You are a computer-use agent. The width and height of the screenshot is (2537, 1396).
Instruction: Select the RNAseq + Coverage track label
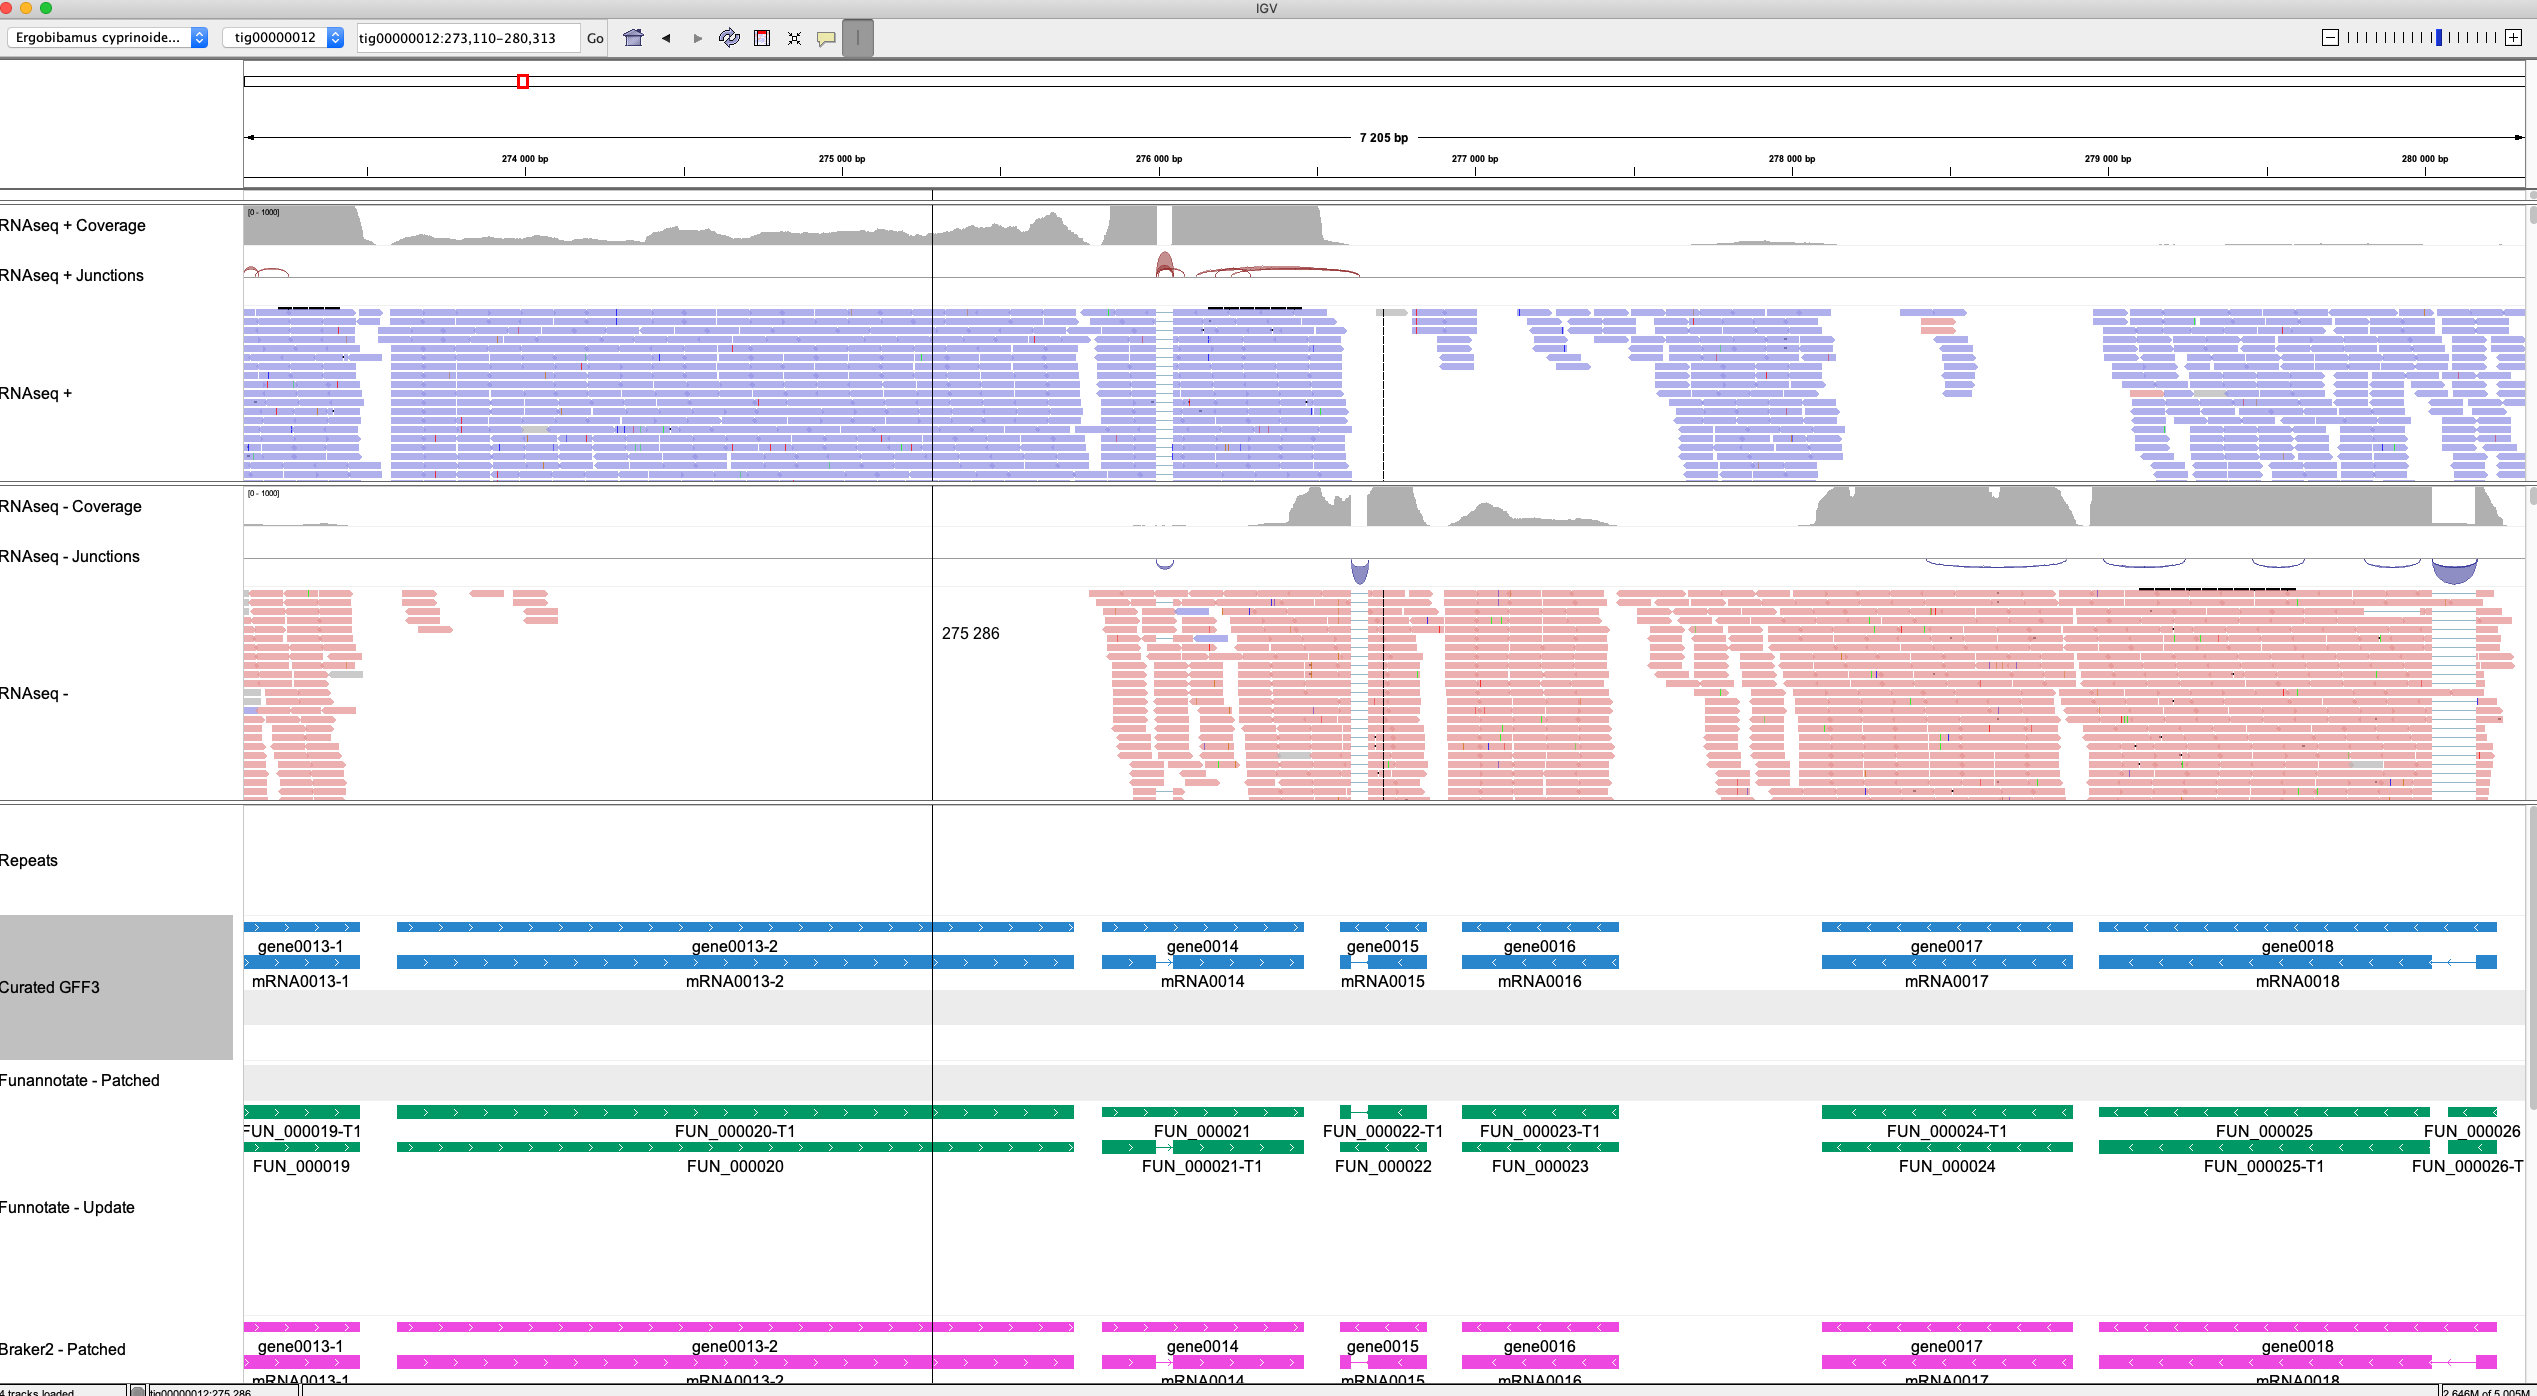73,226
